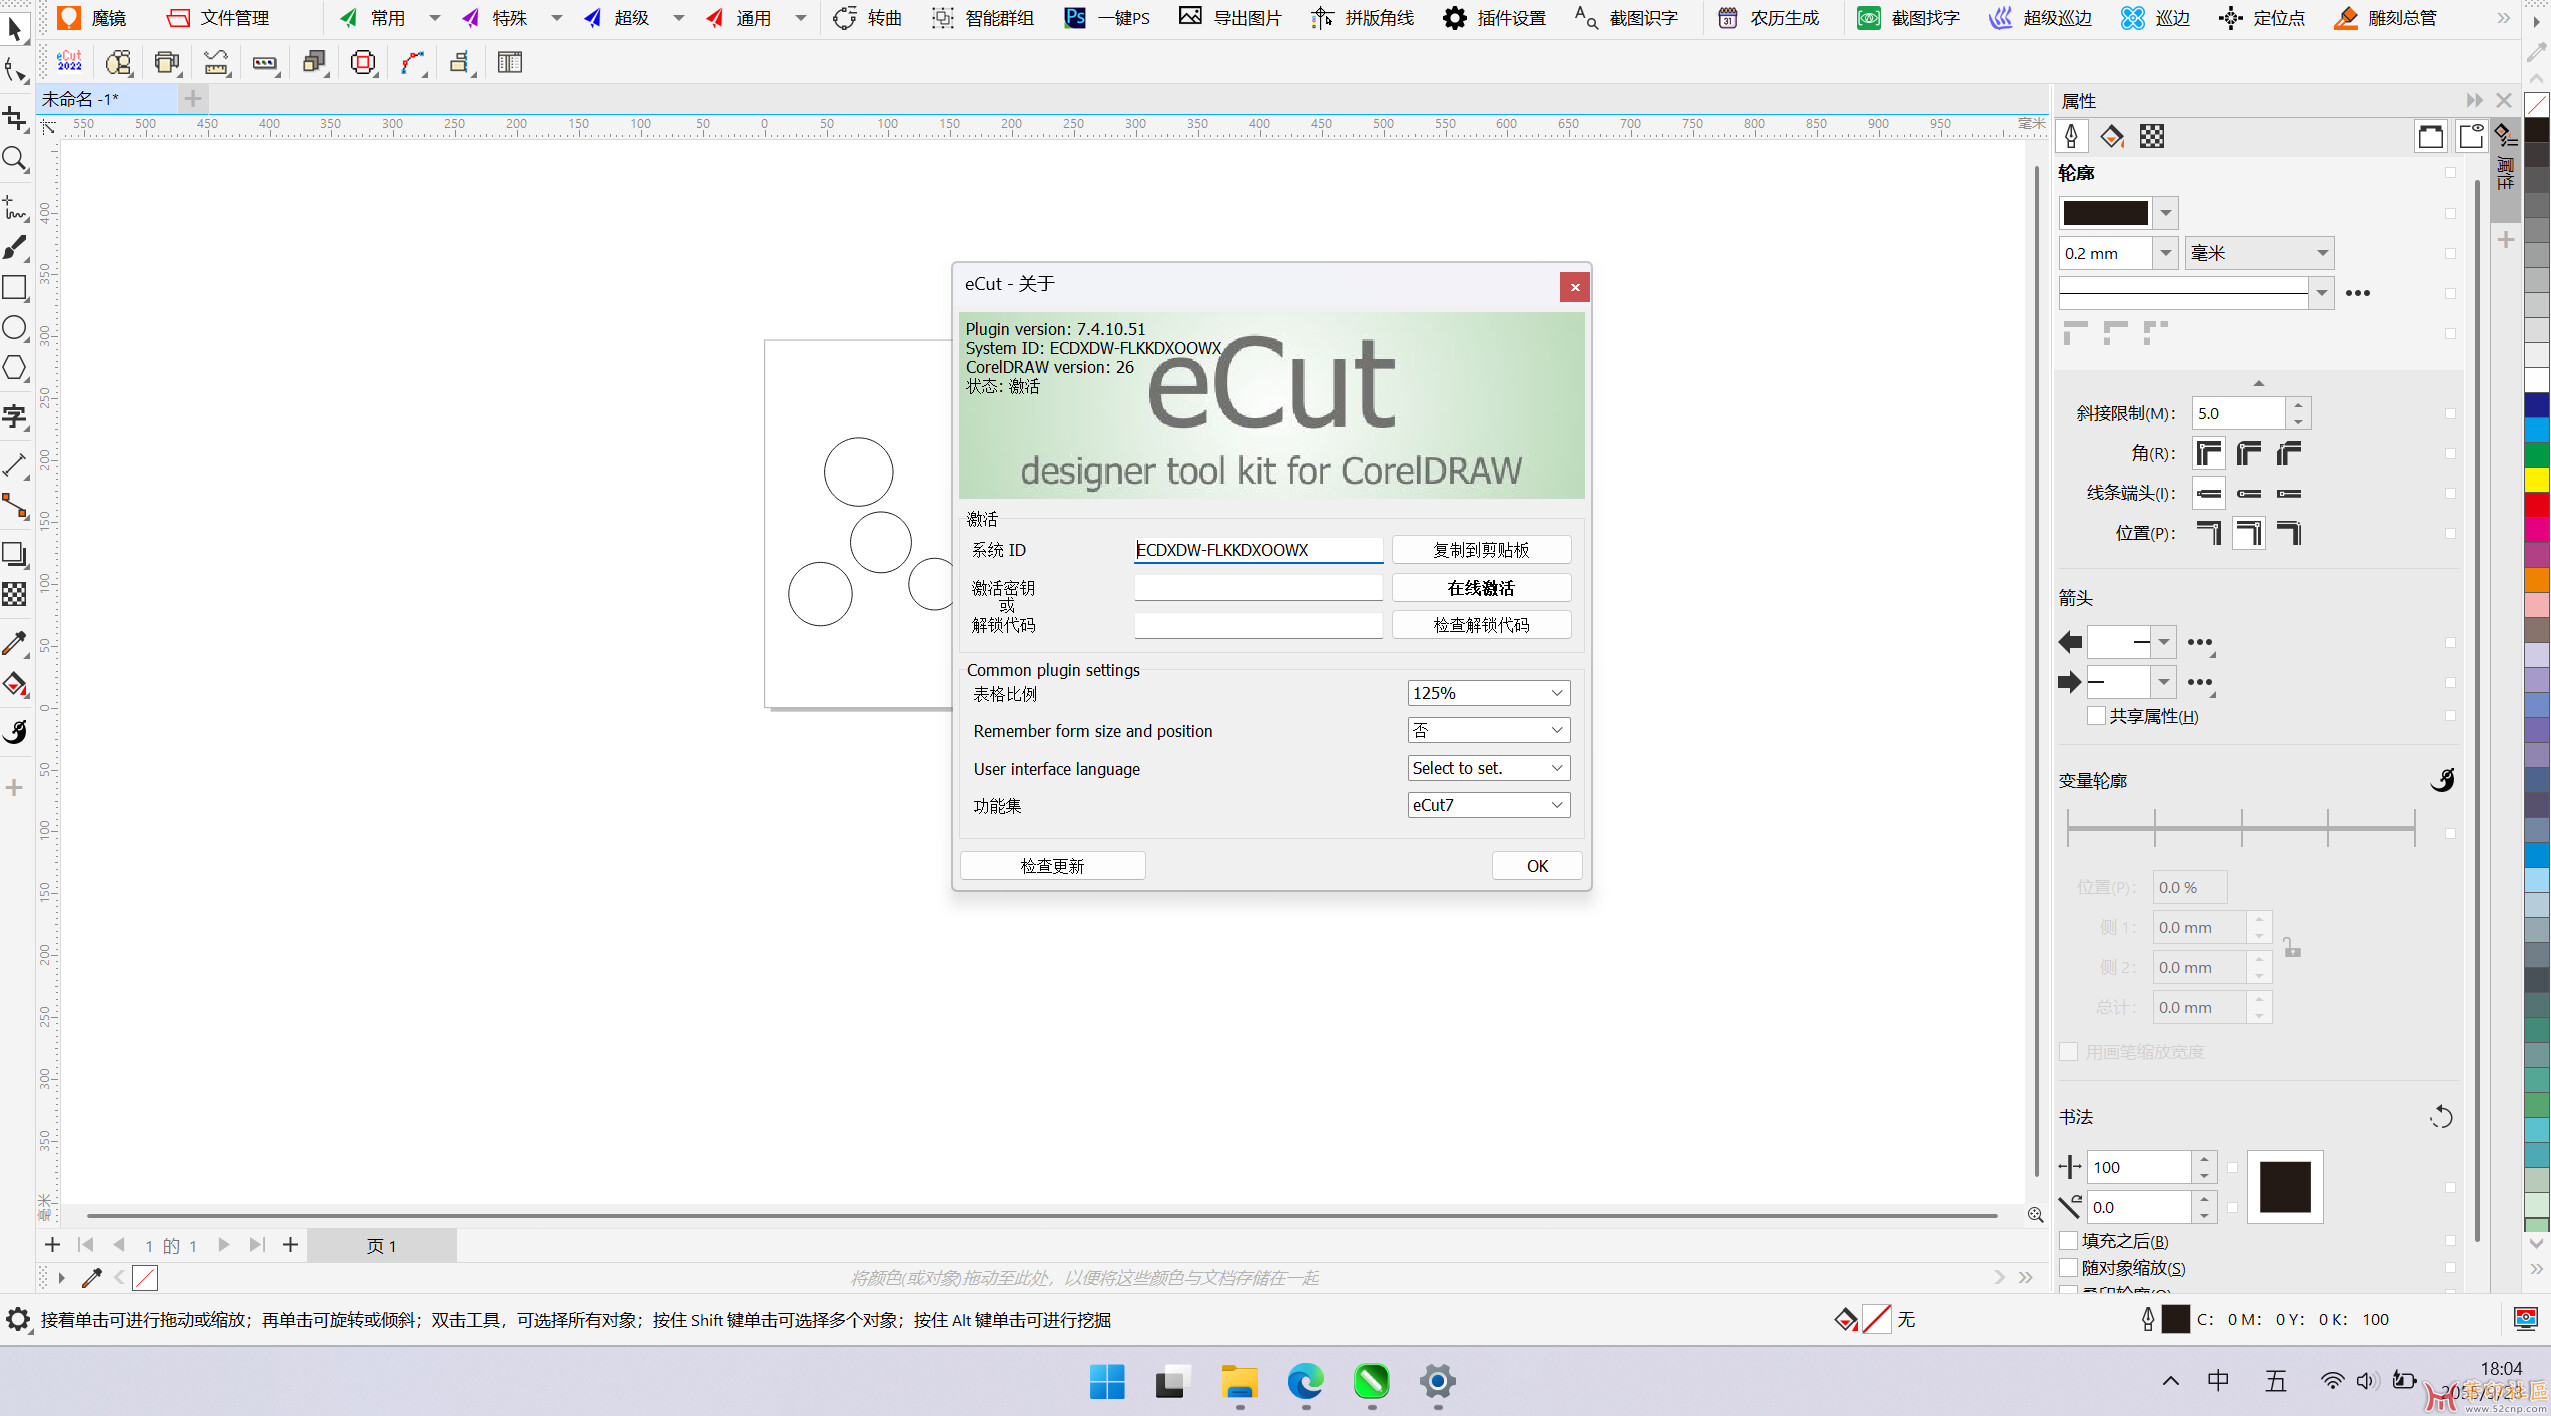Select the Text tool in toolbox
The height and width of the screenshot is (1416, 2551).
point(15,417)
